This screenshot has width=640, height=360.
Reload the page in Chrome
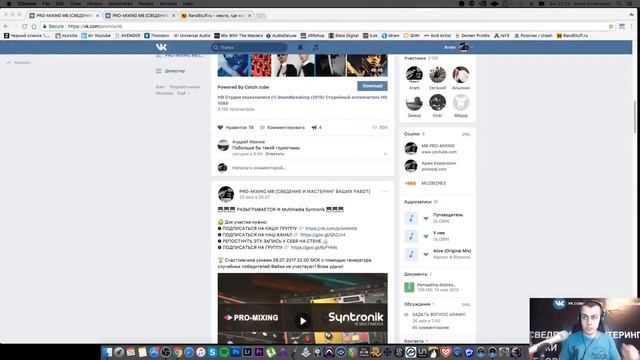pos(24,26)
